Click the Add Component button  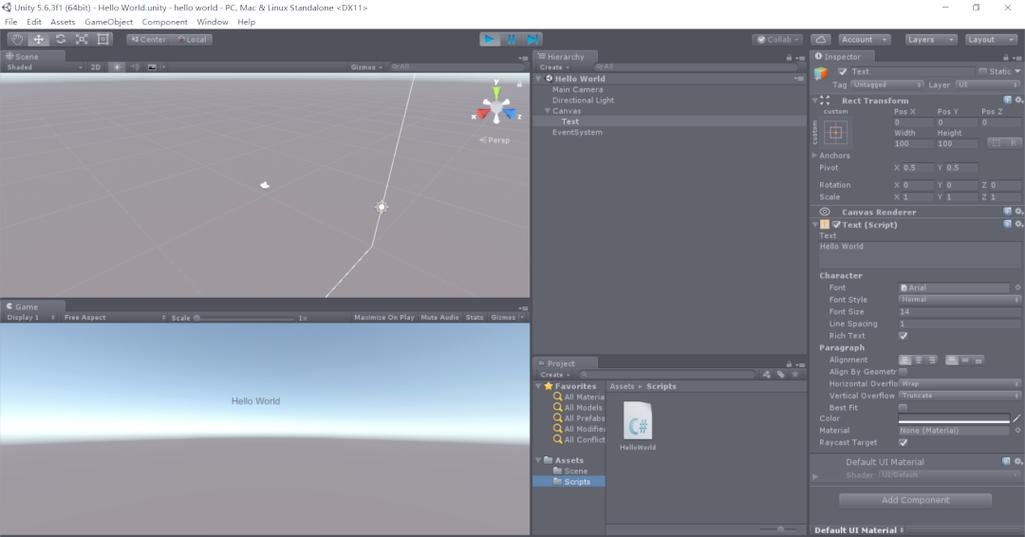coord(915,500)
